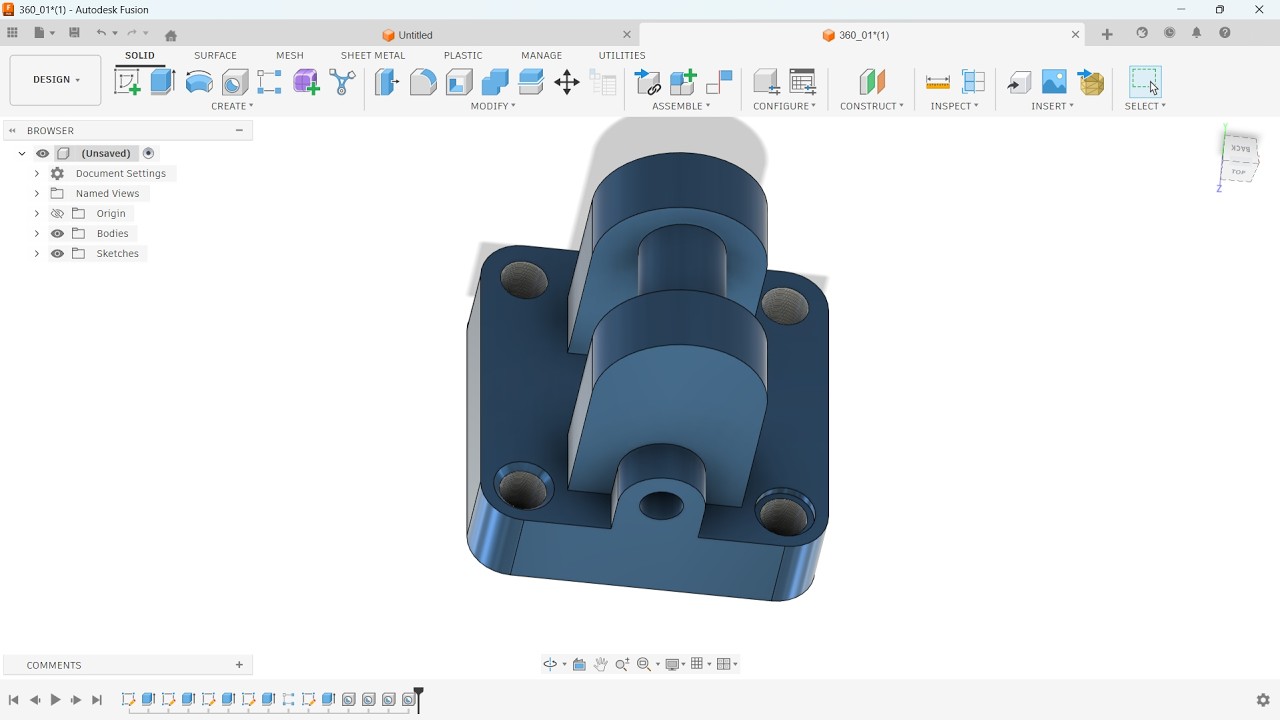Switch to the UTILITIES tab
Viewport: 1280px width, 720px height.
(622, 55)
